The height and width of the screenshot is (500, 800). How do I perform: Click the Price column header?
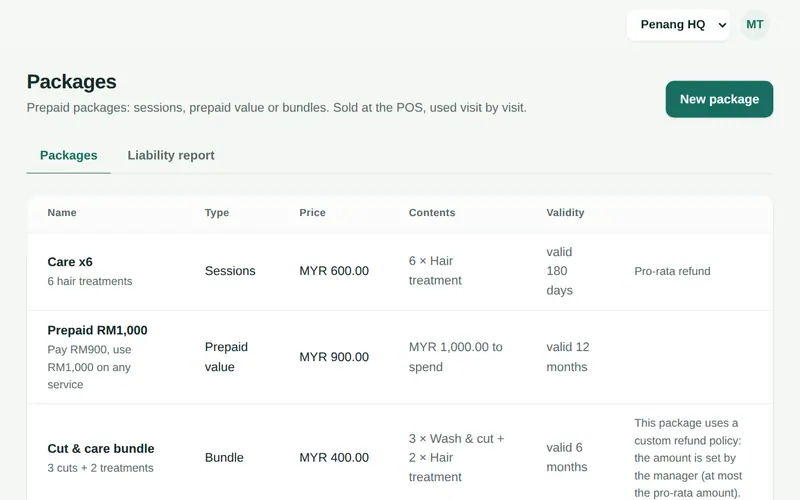tap(312, 213)
